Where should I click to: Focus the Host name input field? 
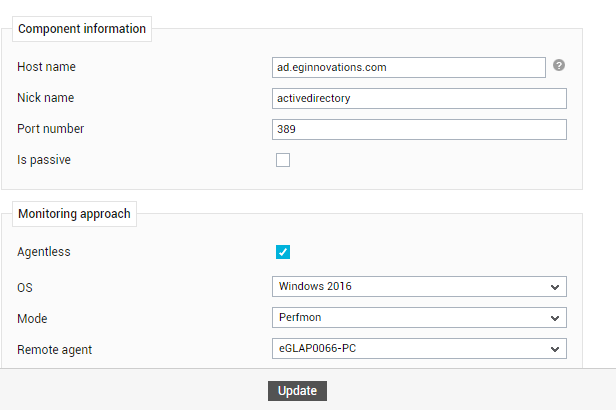[409, 68]
